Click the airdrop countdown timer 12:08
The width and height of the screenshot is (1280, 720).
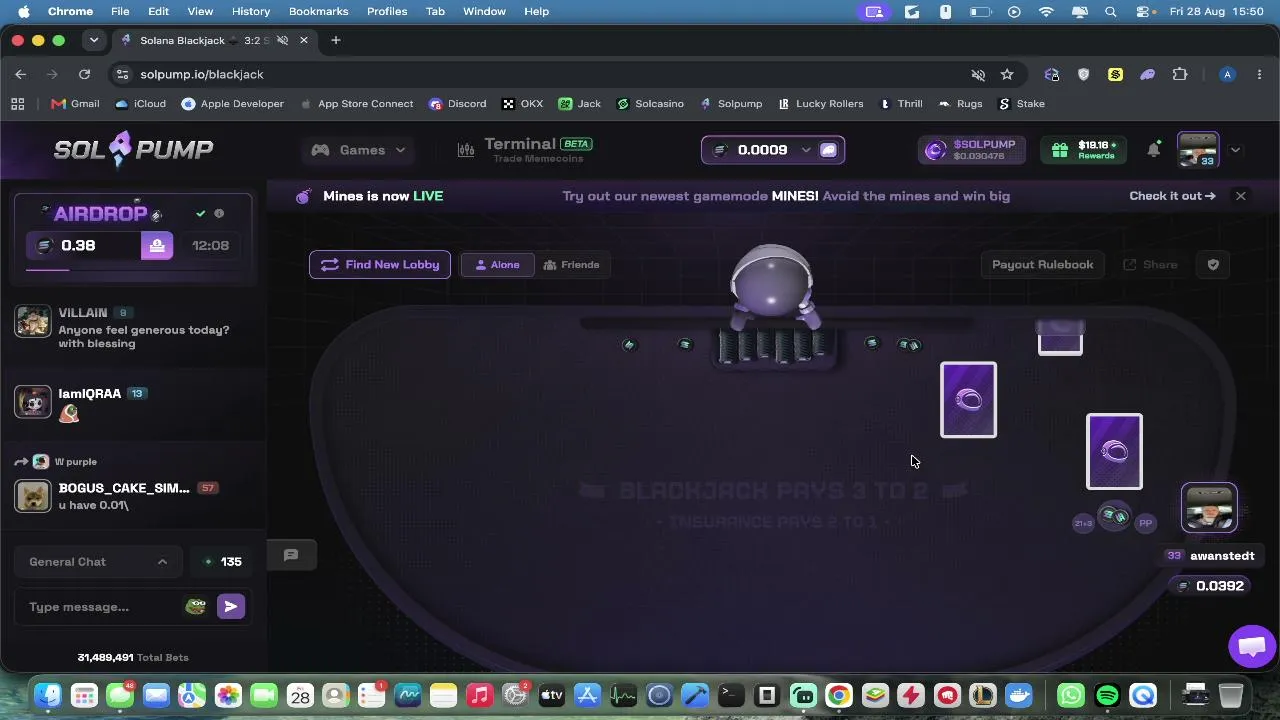[x=210, y=246]
